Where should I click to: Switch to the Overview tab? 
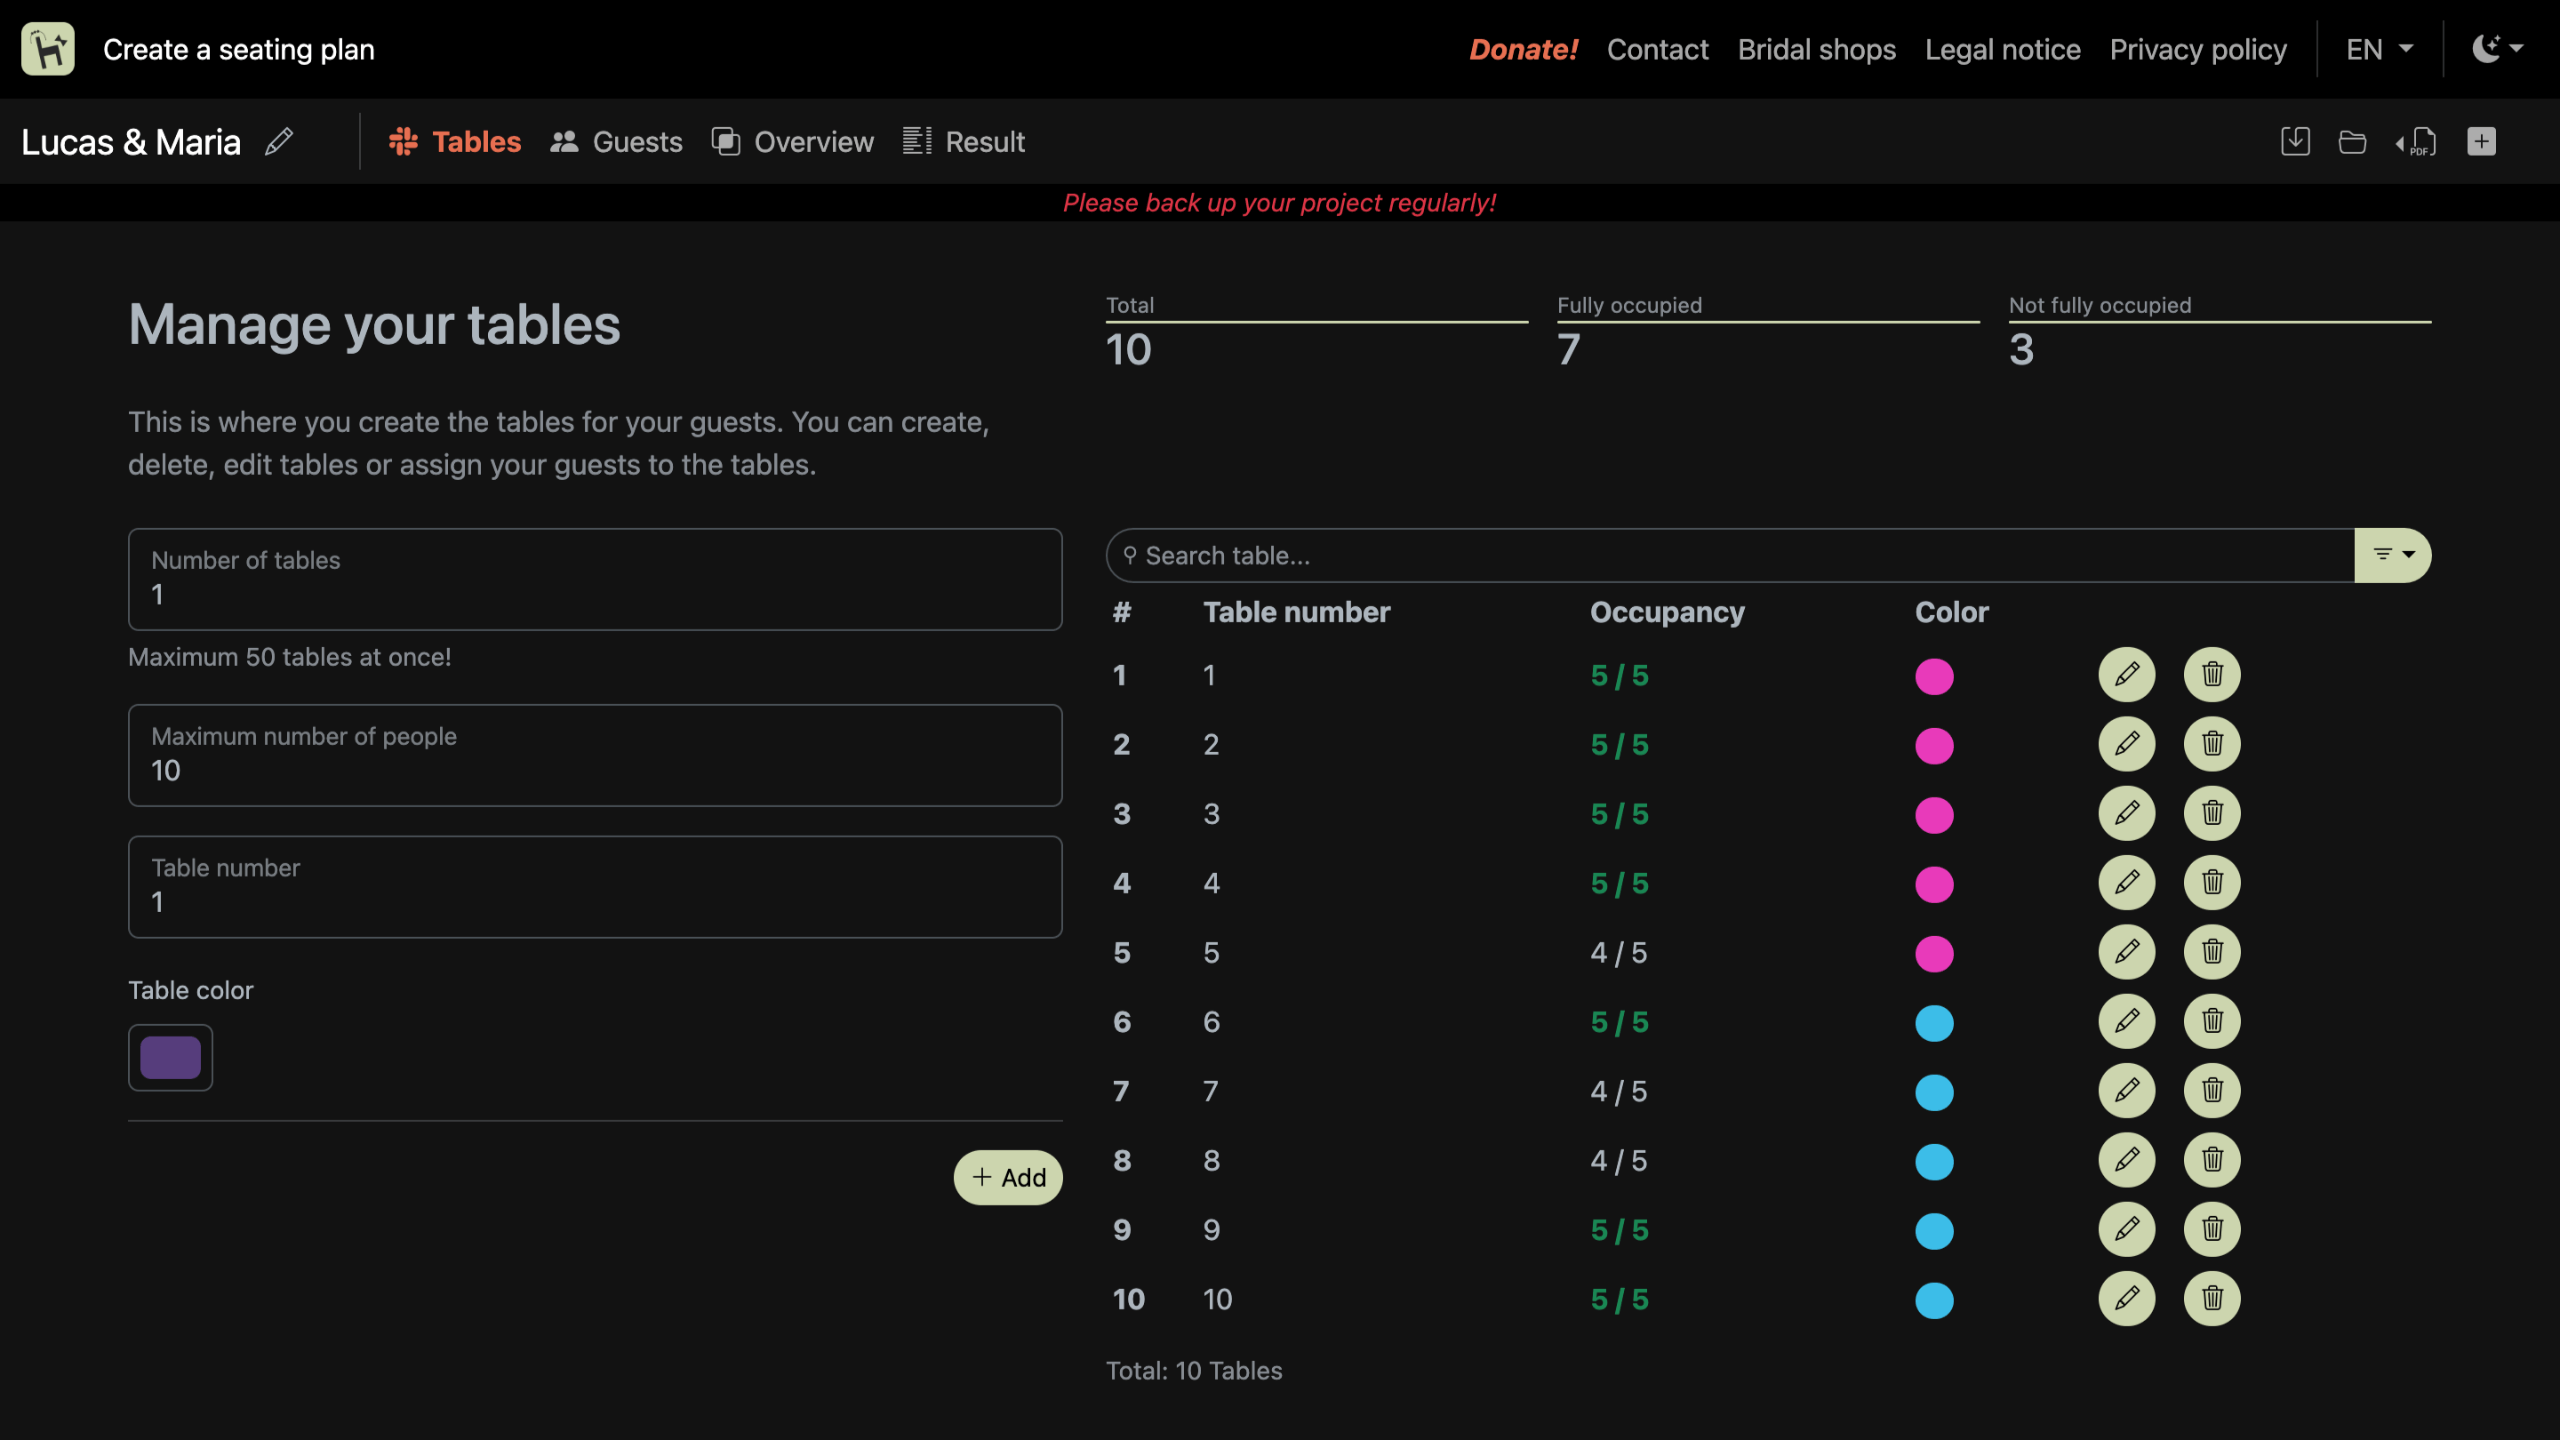793,142
